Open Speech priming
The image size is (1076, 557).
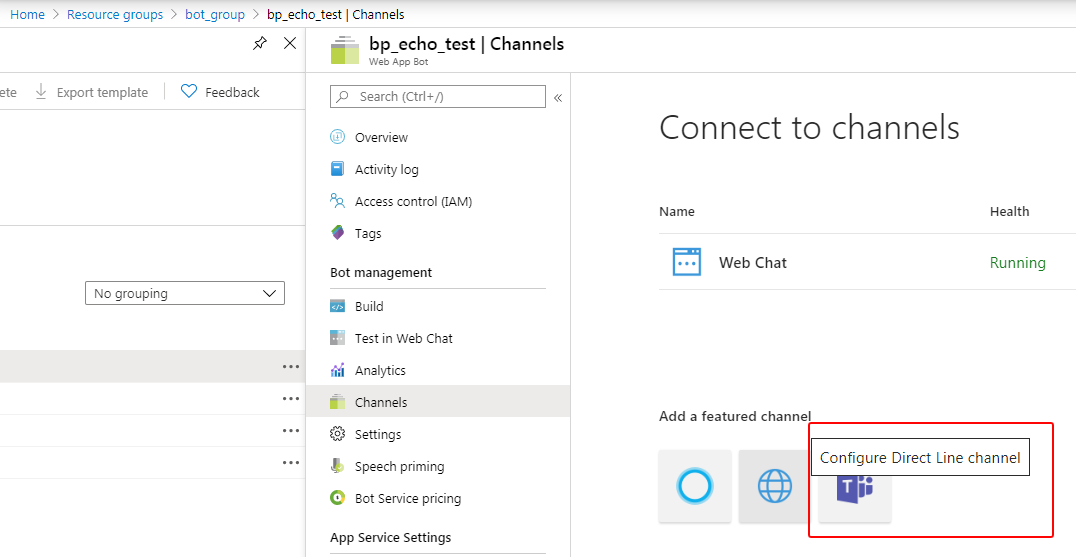point(399,466)
